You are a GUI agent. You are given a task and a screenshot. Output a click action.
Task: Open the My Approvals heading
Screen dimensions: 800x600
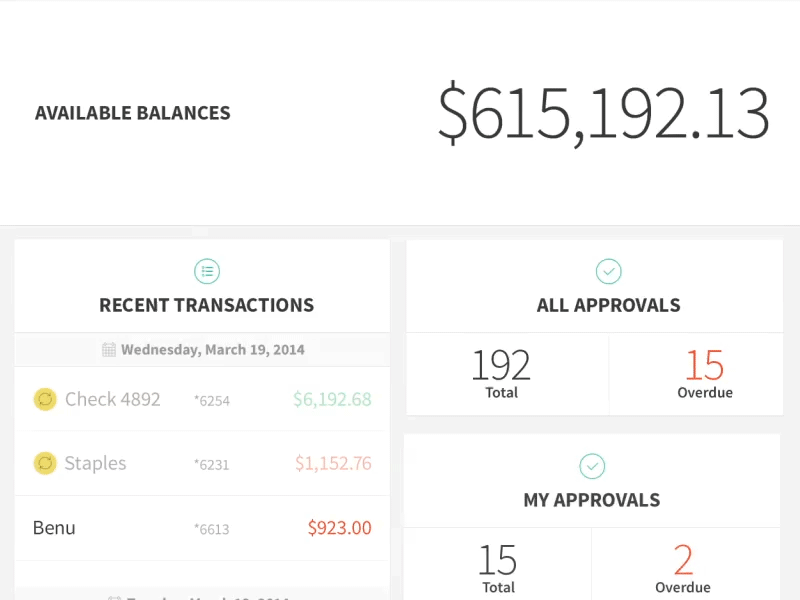click(592, 500)
